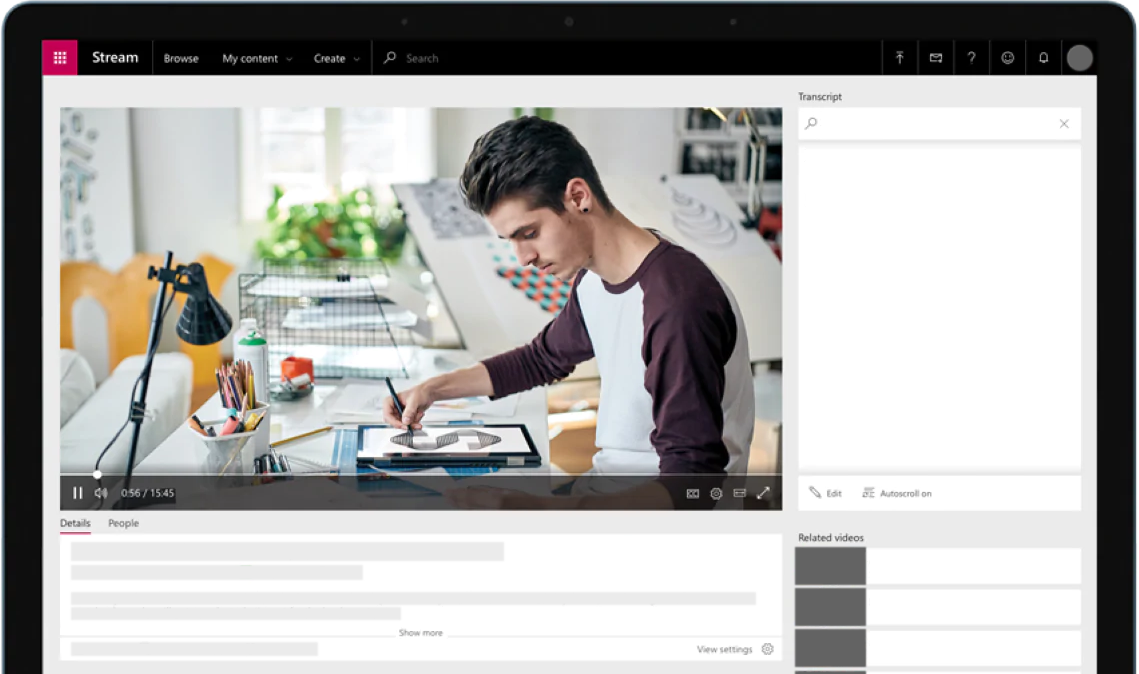Expand the Create dropdown menu
This screenshot has height=674, width=1139.
pyautogui.click(x=336, y=58)
